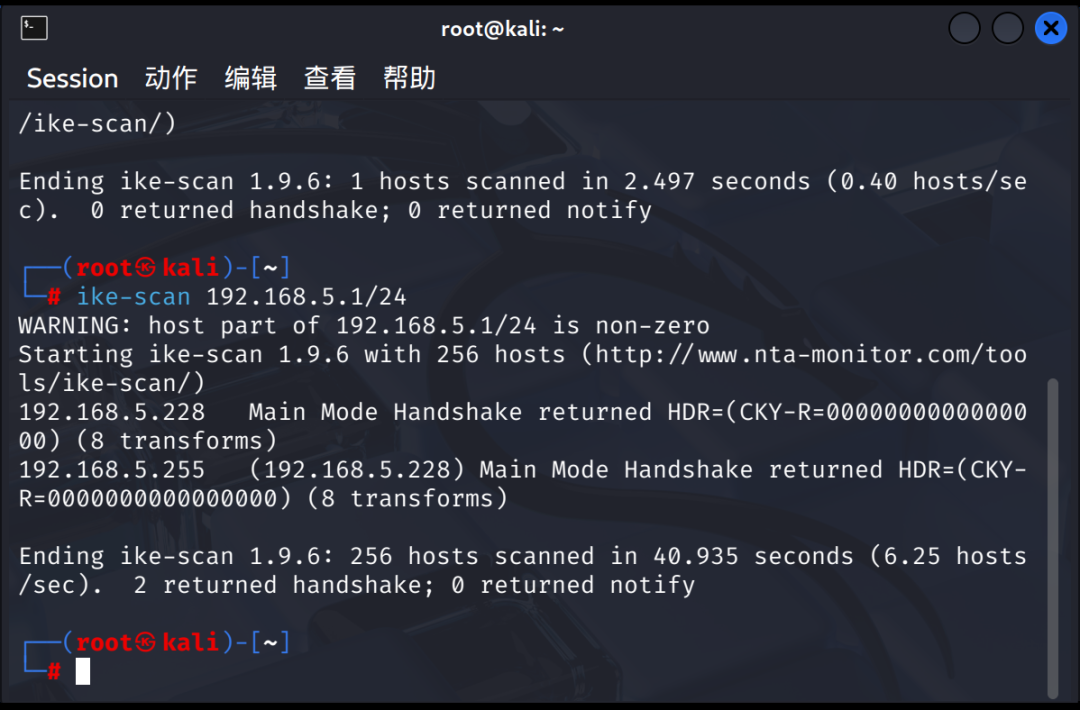Click the WARNING host part message line
This screenshot has width=1080, height=710.
(x=364, y=326)
